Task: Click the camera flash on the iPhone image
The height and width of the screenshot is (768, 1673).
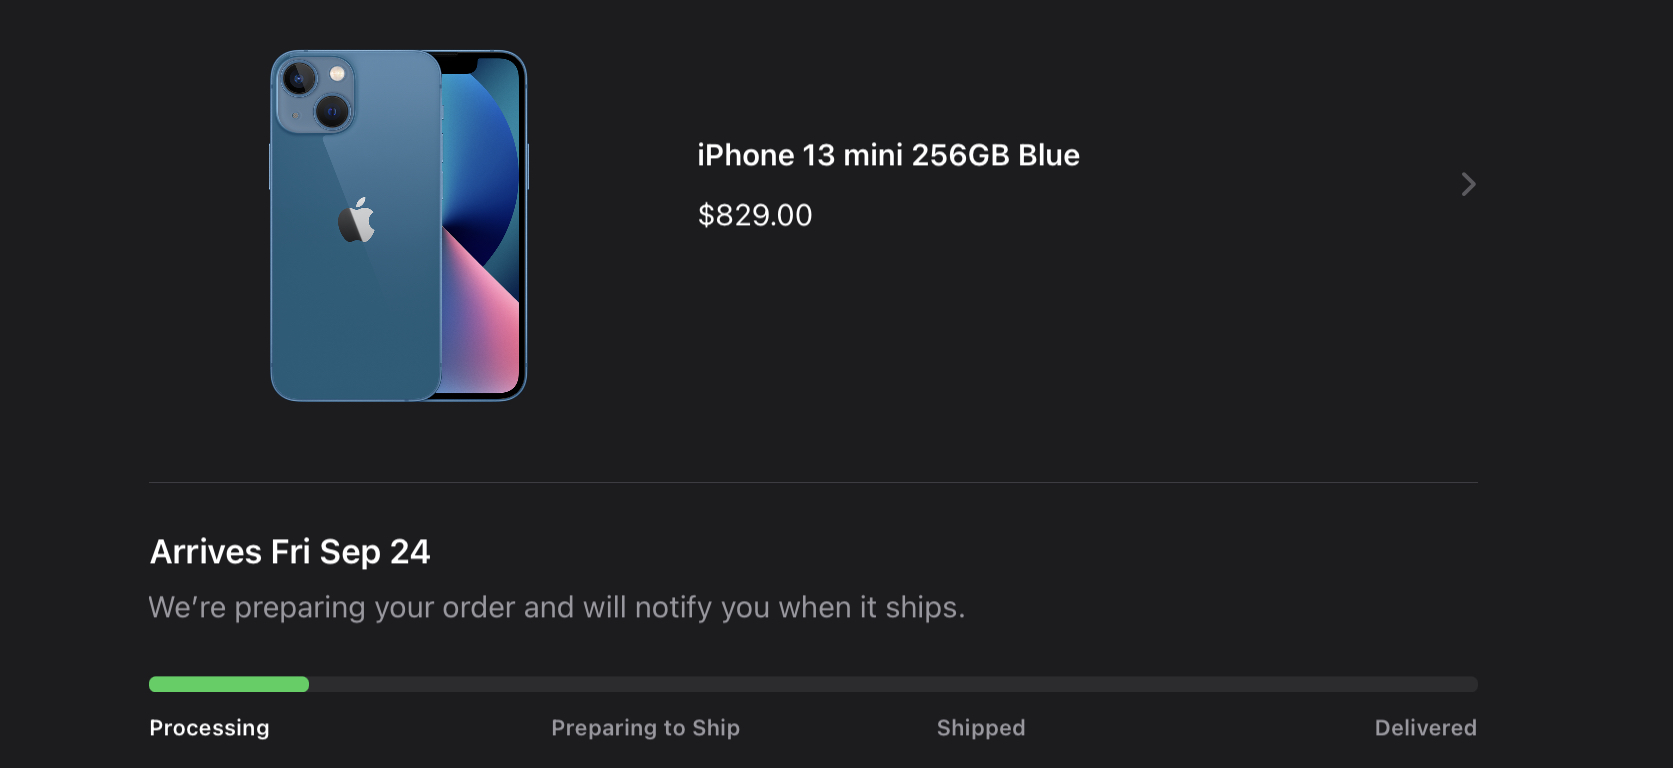Action: (x=338, y=74)
